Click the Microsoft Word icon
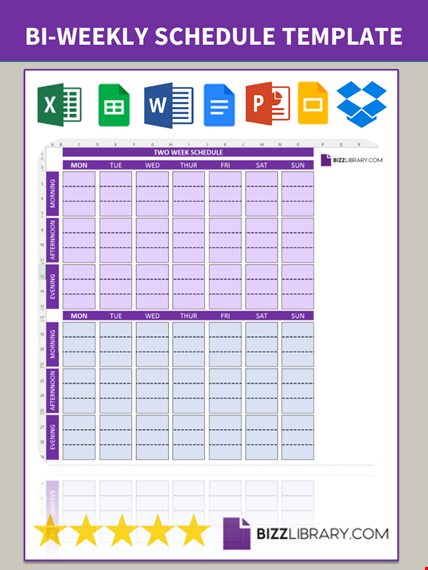 pos(169,105)
